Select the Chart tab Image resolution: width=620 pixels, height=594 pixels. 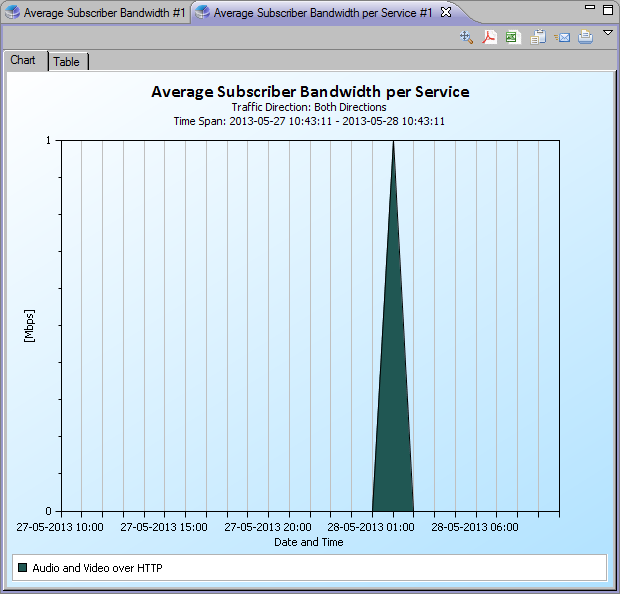[x=25, y=61]
